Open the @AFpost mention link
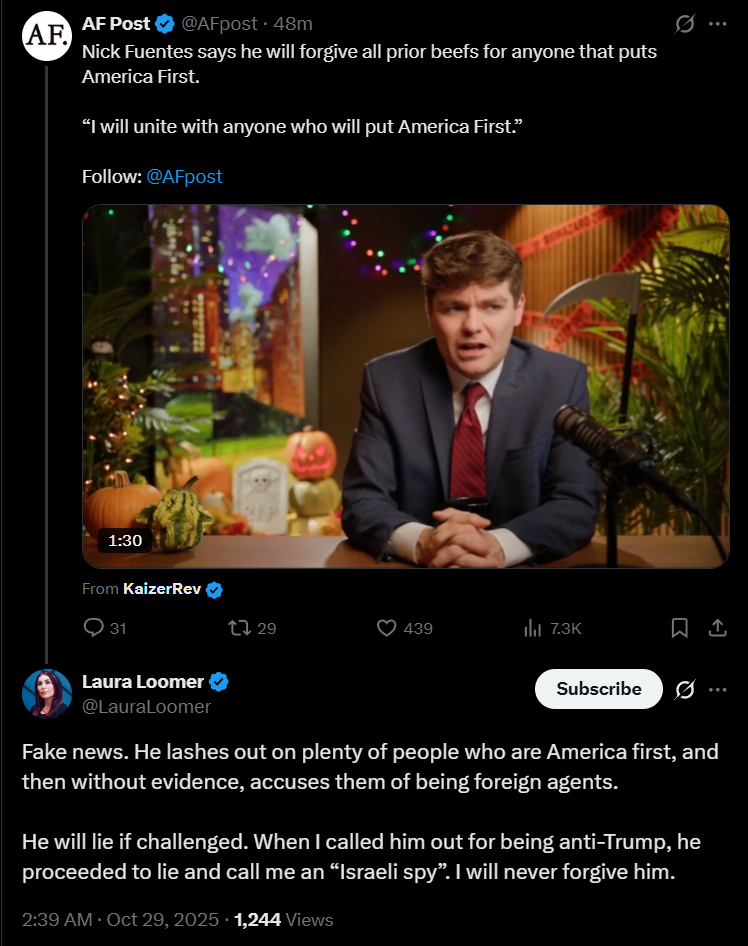Screen dimensions: 748x946 (x=184, y=177)
